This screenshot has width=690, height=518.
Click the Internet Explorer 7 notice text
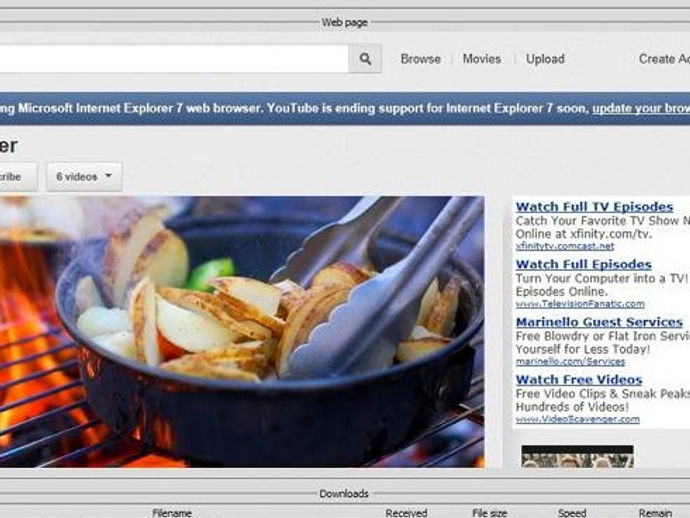[x=294, y=108]
